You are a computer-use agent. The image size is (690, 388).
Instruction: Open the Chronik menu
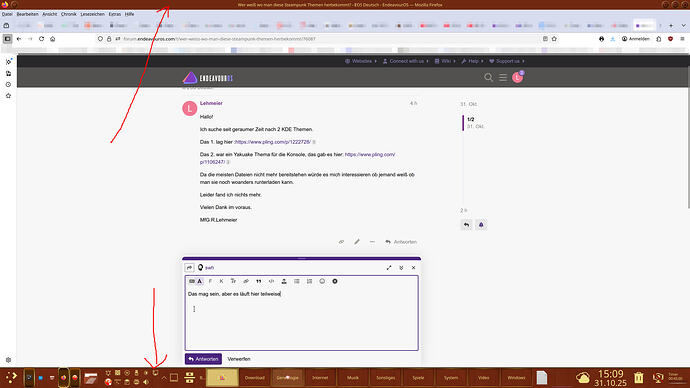click(x=69, y=14)
